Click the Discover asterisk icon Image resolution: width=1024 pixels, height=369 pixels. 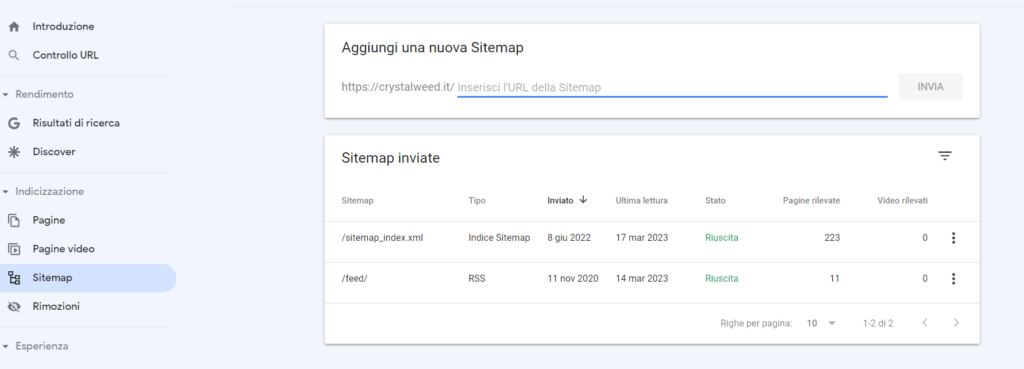pos(14,152)
